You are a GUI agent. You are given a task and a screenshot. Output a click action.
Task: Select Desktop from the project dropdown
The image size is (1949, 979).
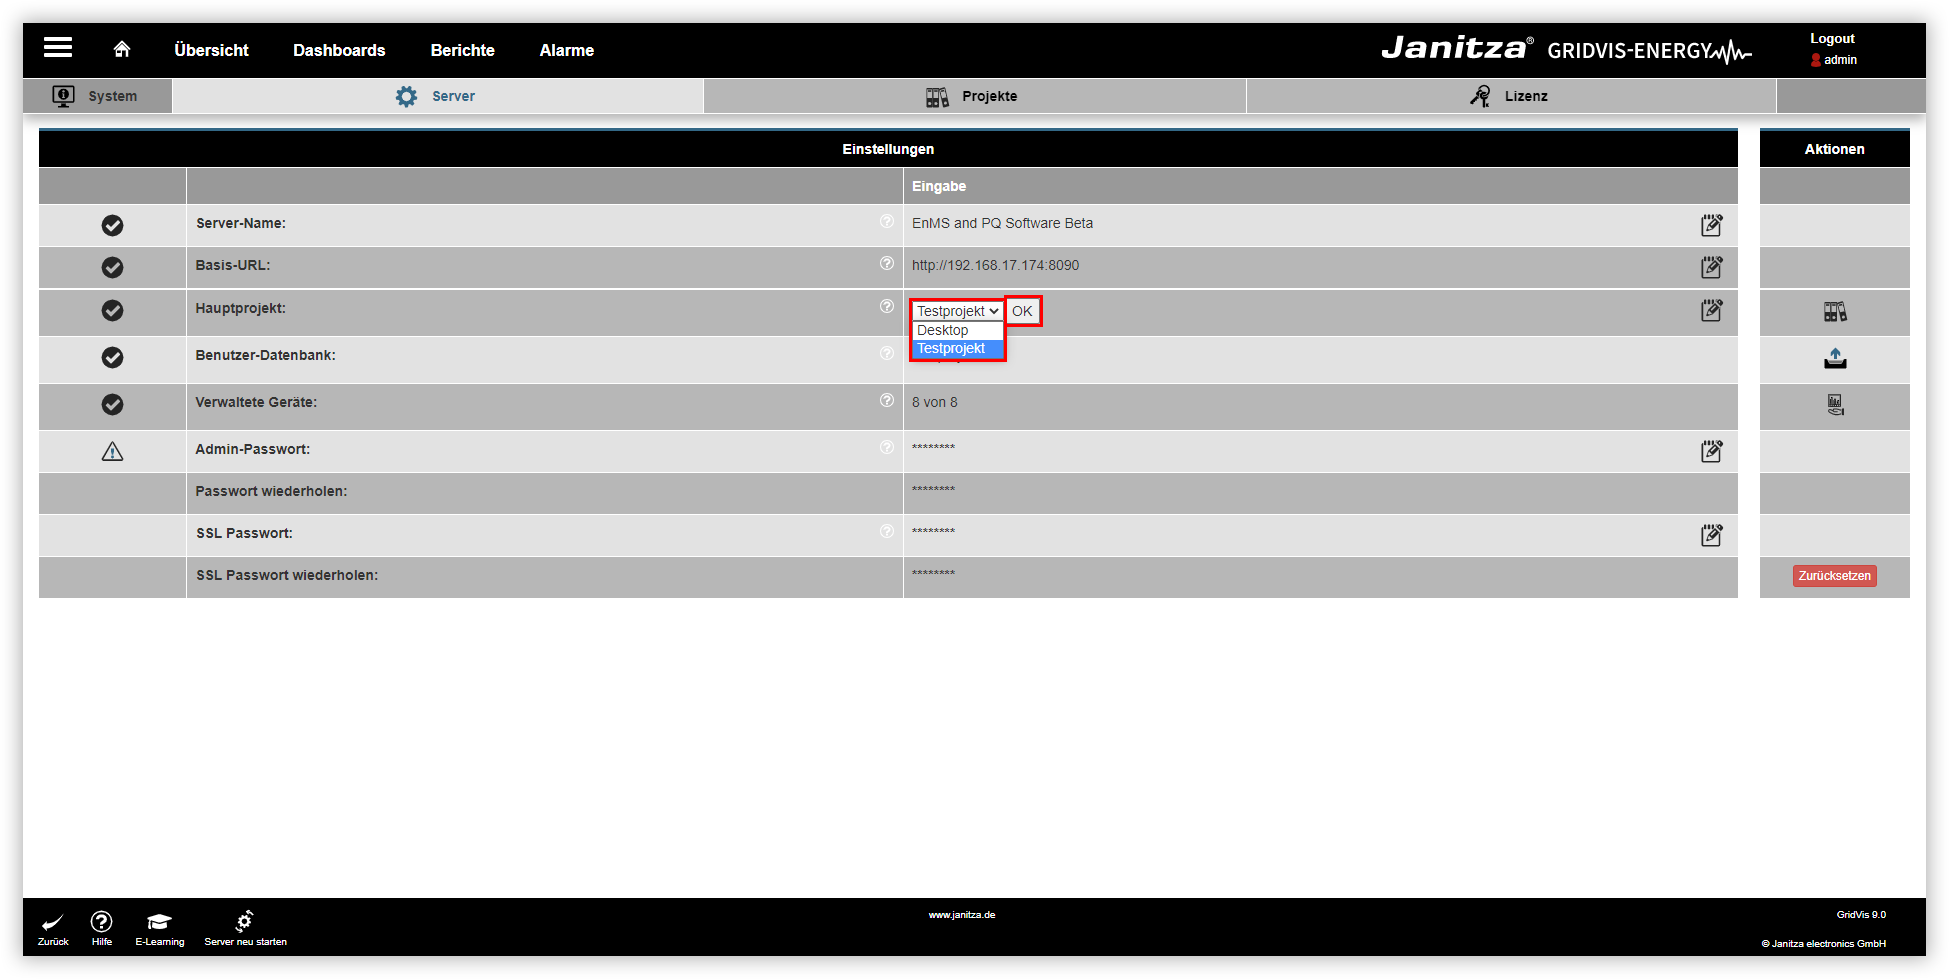pyautogui.click(x=942, y=330)
